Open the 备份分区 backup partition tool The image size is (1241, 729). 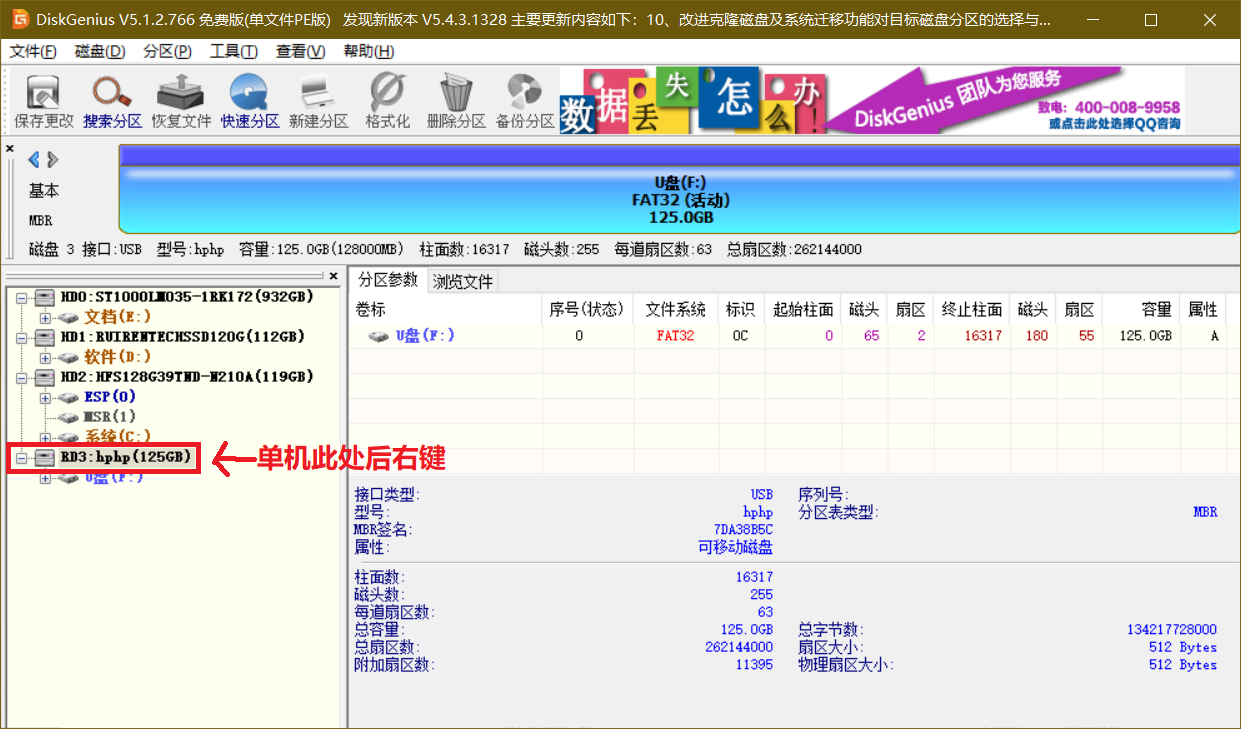tap(525, 101)
